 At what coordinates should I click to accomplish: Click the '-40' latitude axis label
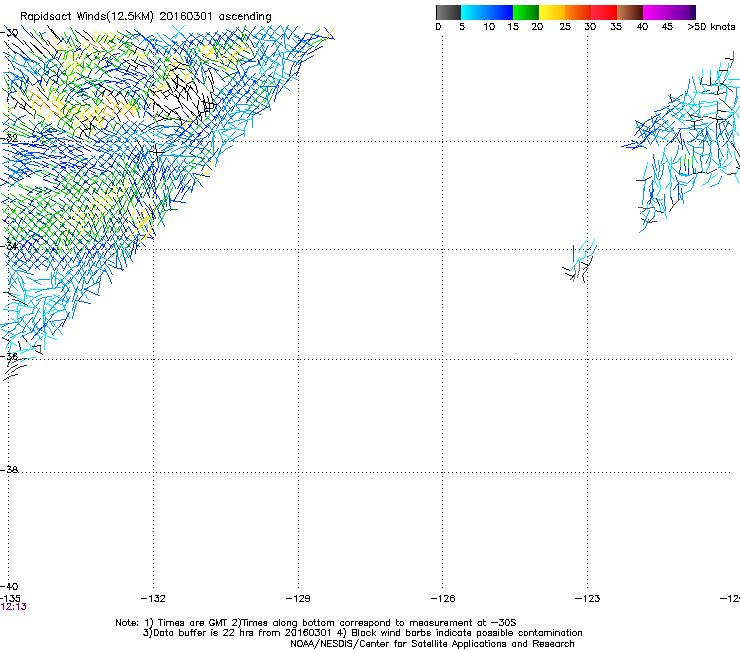coord(10,586)
